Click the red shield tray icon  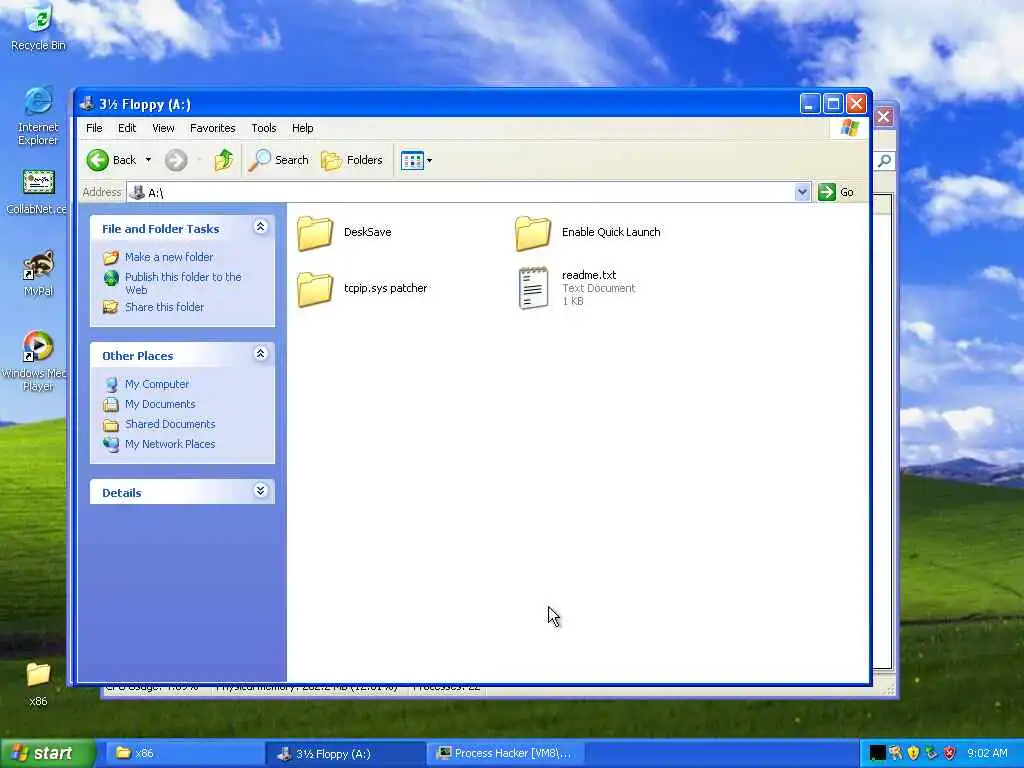(x=950, y=753)
